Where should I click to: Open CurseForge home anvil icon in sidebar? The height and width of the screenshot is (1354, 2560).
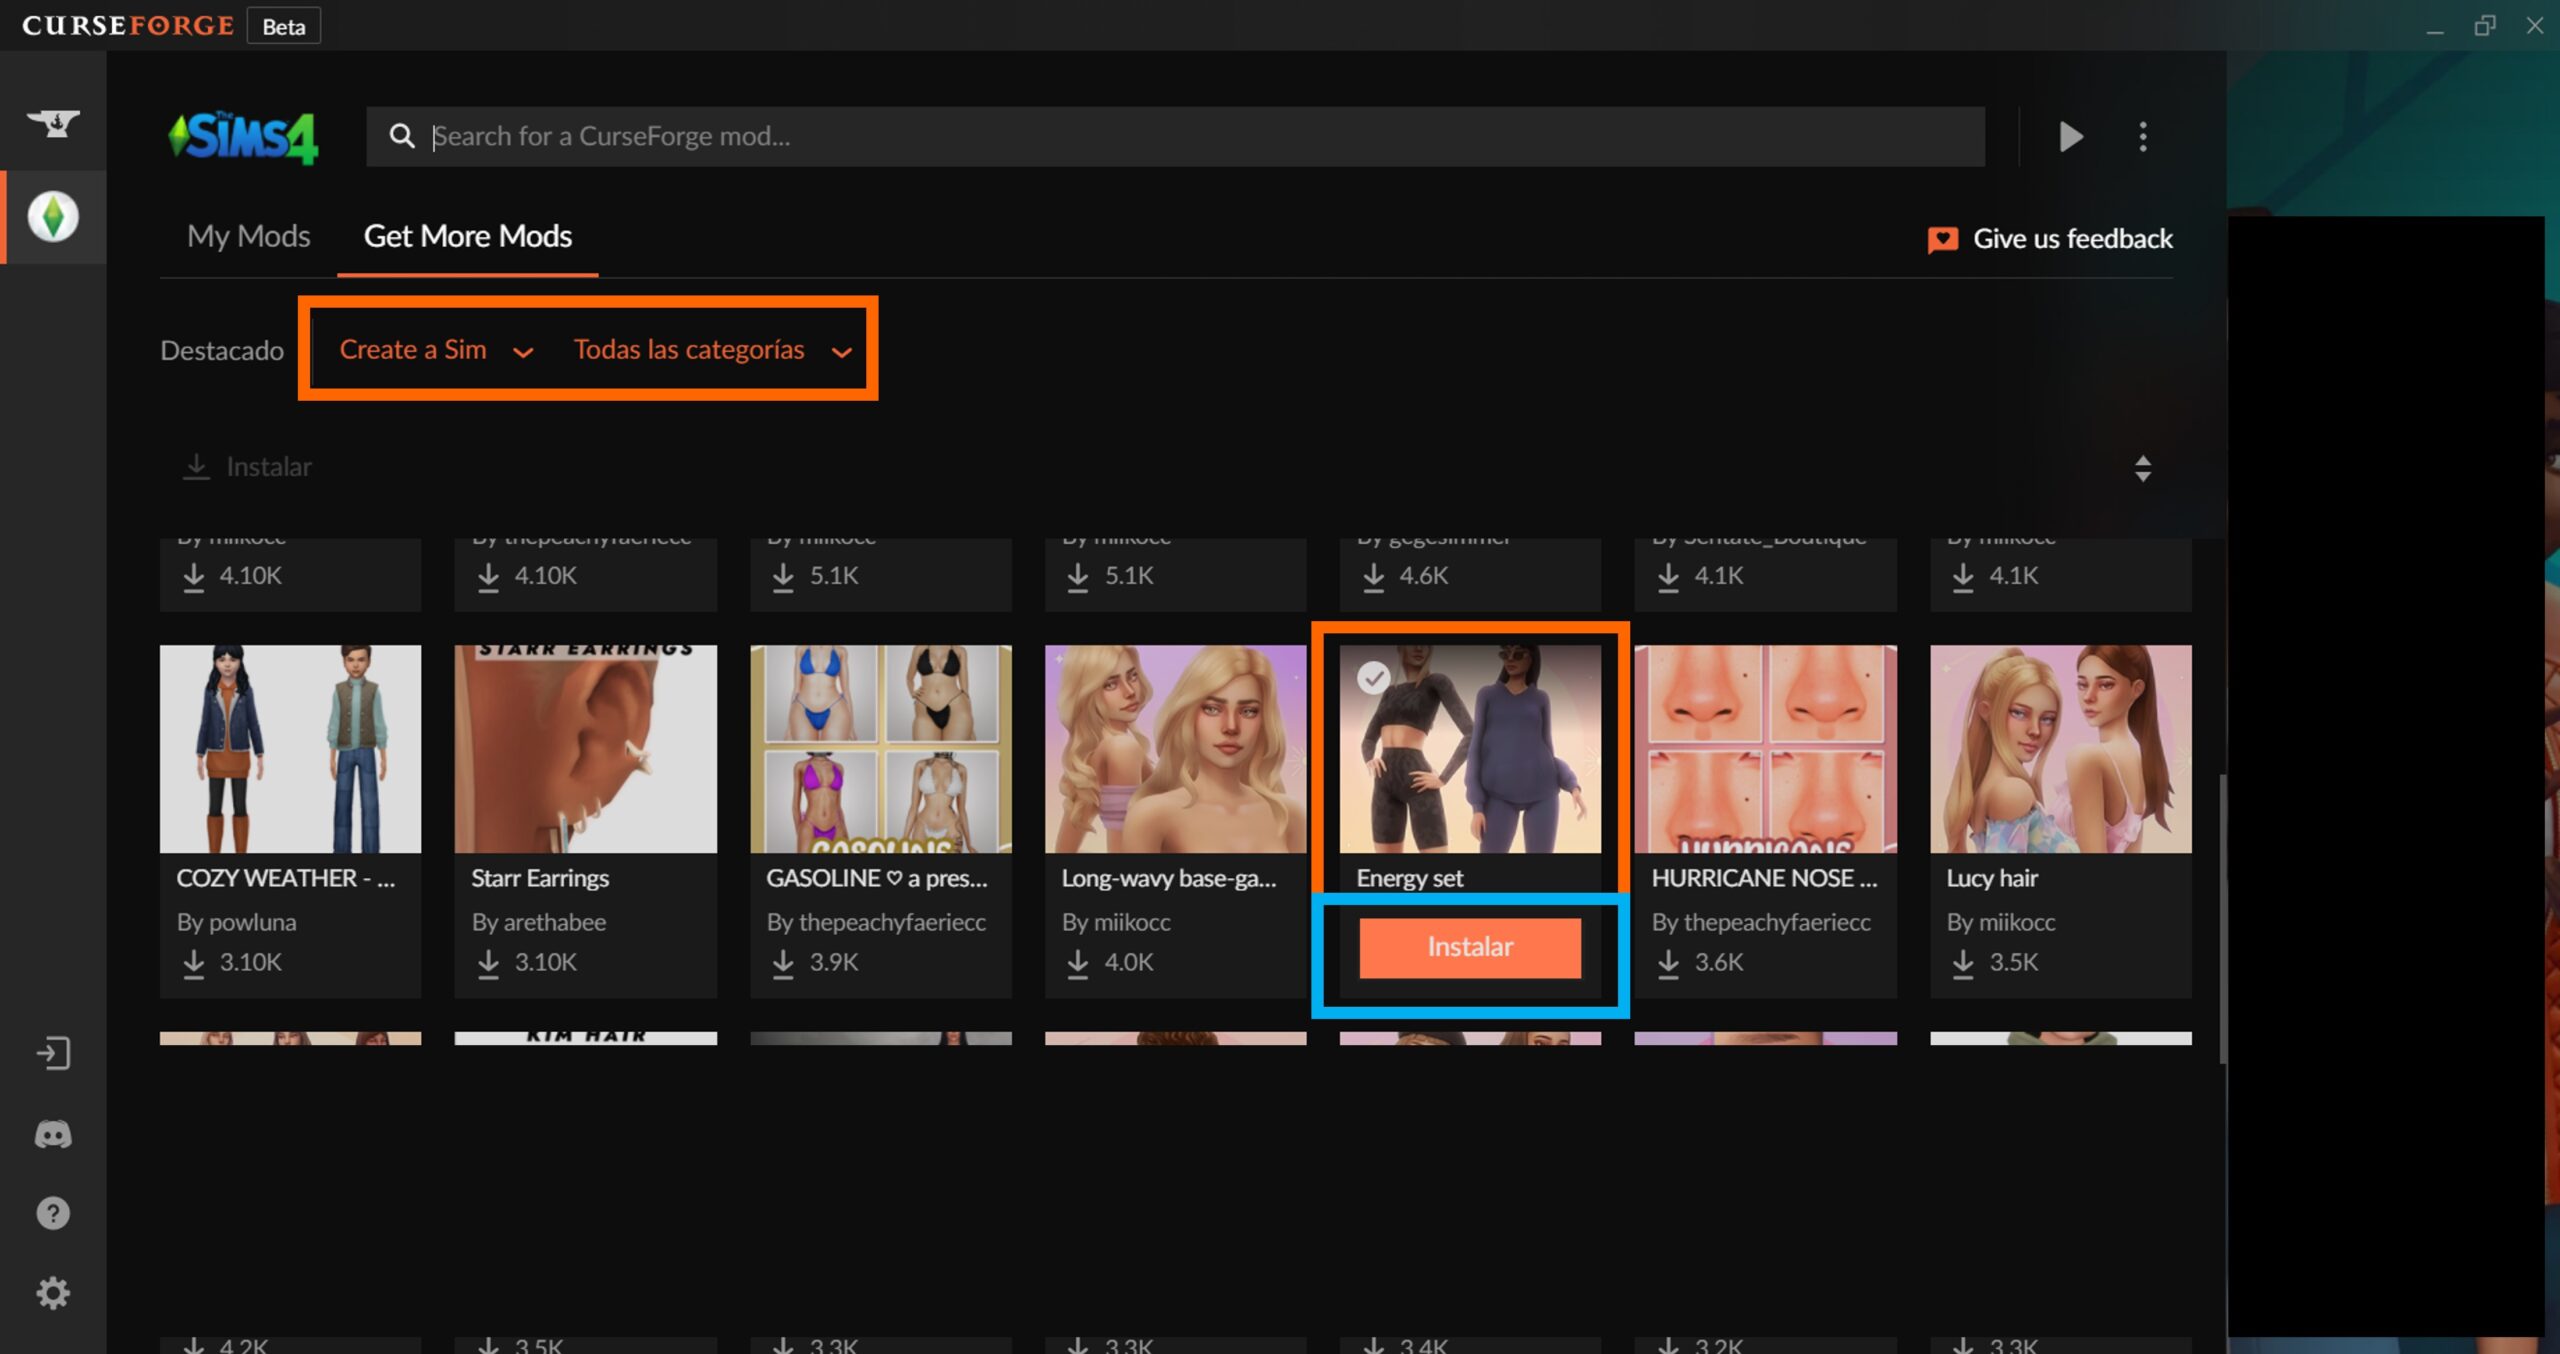53,123
